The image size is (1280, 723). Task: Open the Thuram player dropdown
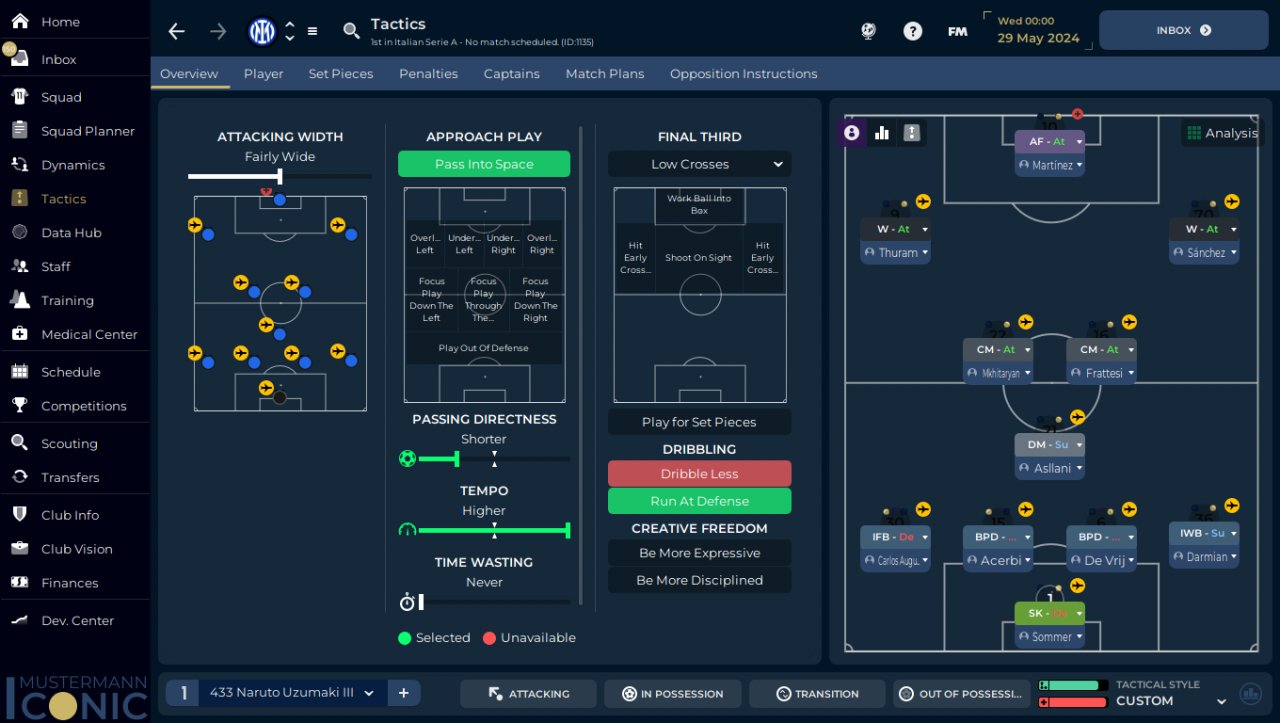(895, 253)
